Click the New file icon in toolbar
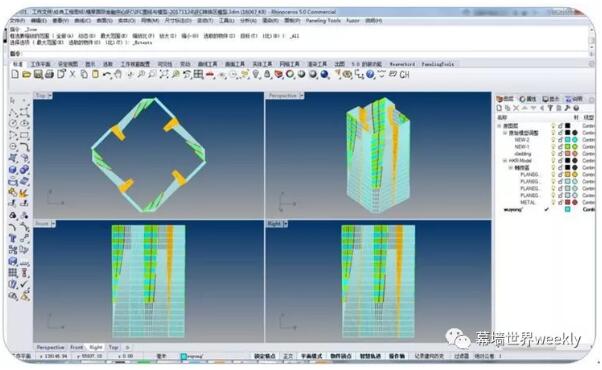 click(x=15, y=74)
